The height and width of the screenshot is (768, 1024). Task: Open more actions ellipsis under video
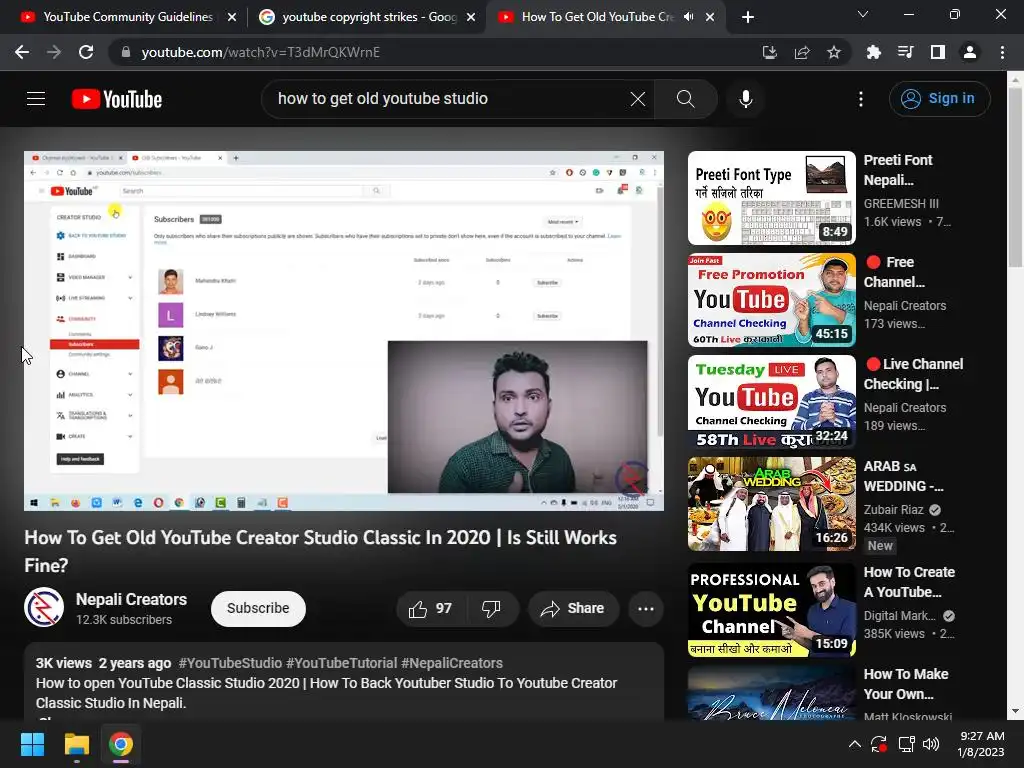click(x=646, y=609)
